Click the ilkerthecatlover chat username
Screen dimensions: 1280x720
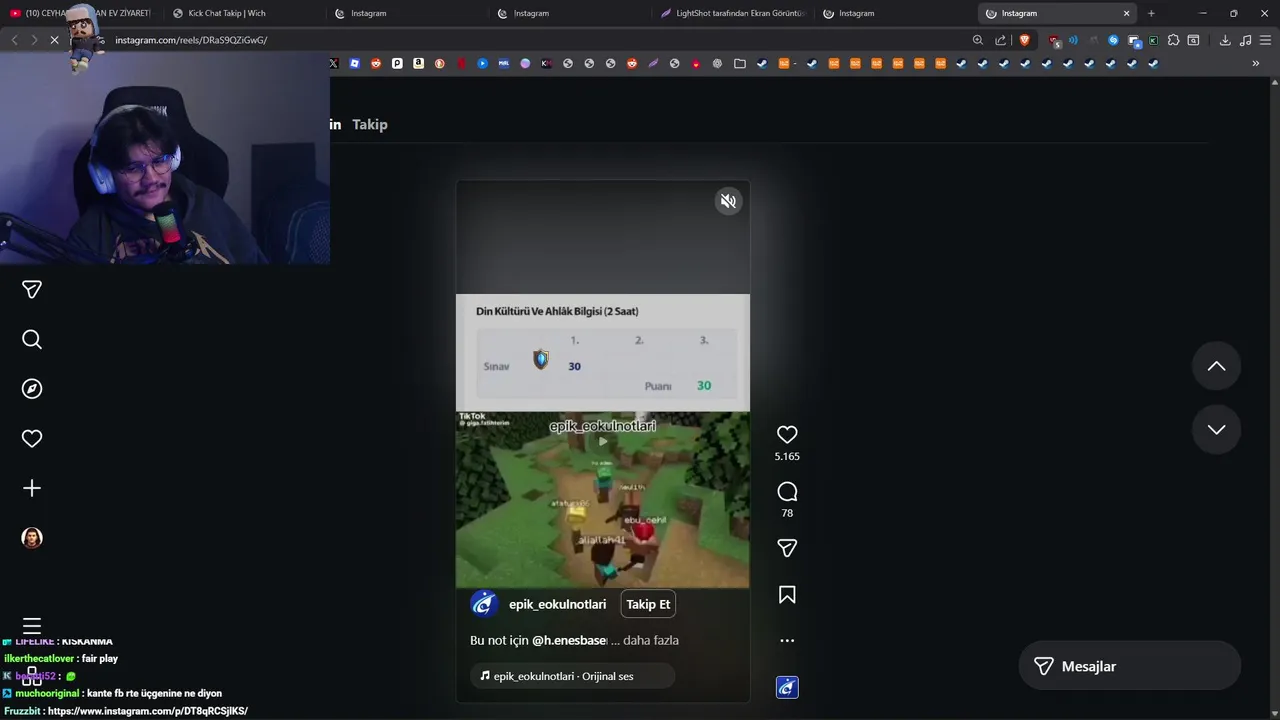(39, 659)
